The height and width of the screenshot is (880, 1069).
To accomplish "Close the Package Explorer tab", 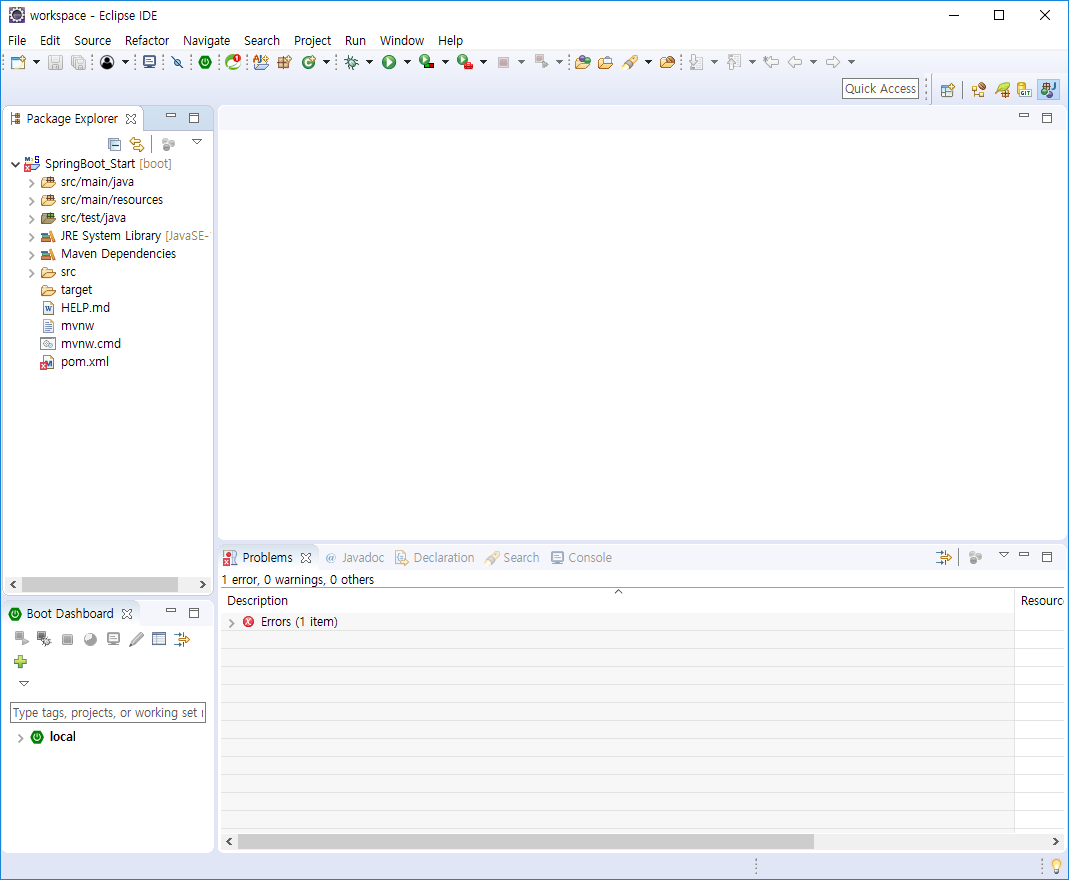I will 131,119.
